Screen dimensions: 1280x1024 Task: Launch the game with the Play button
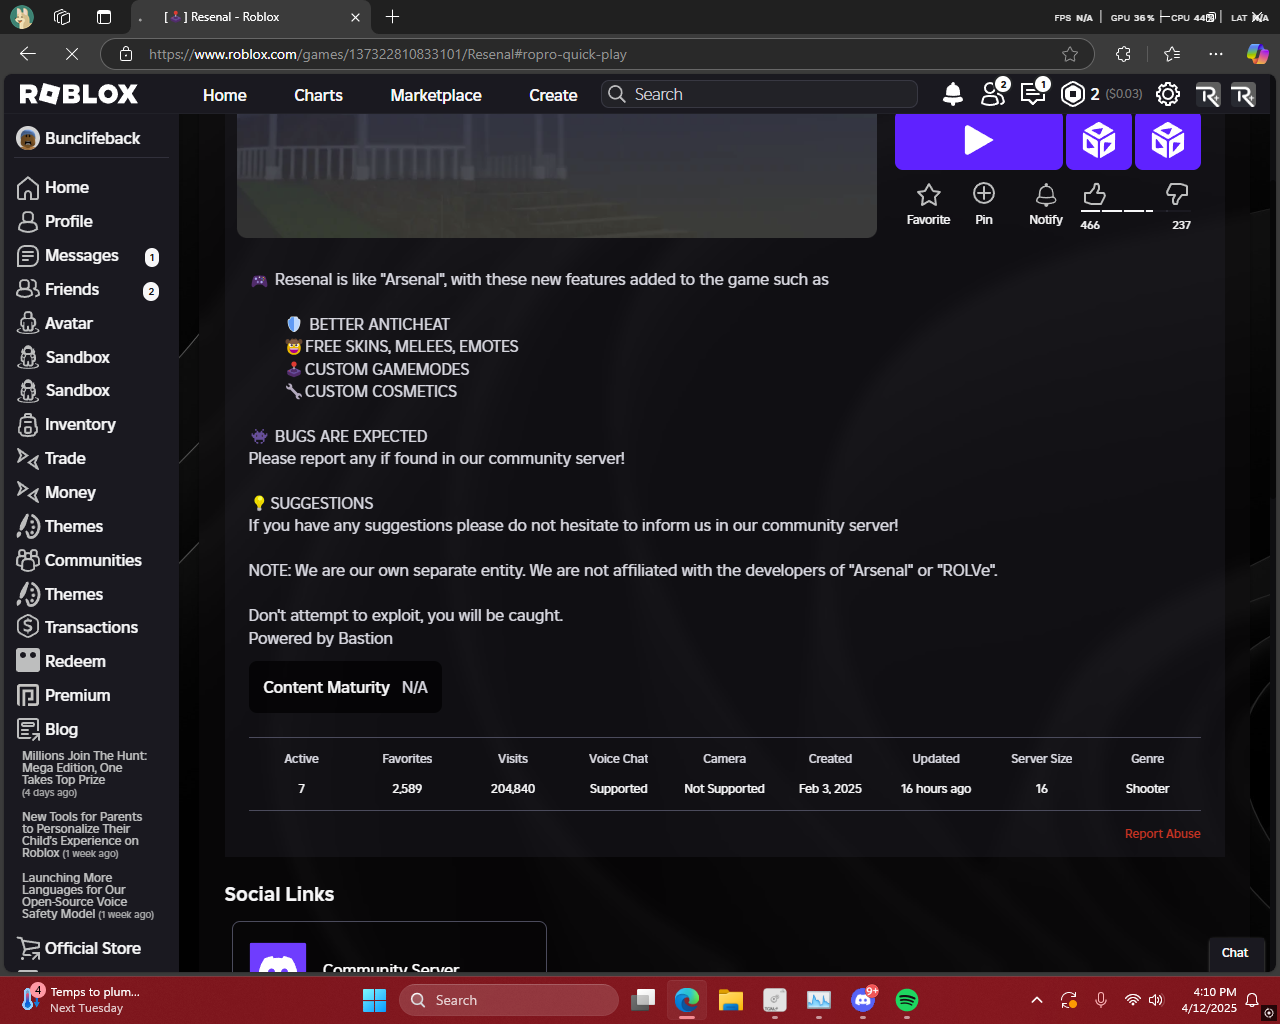978,141
